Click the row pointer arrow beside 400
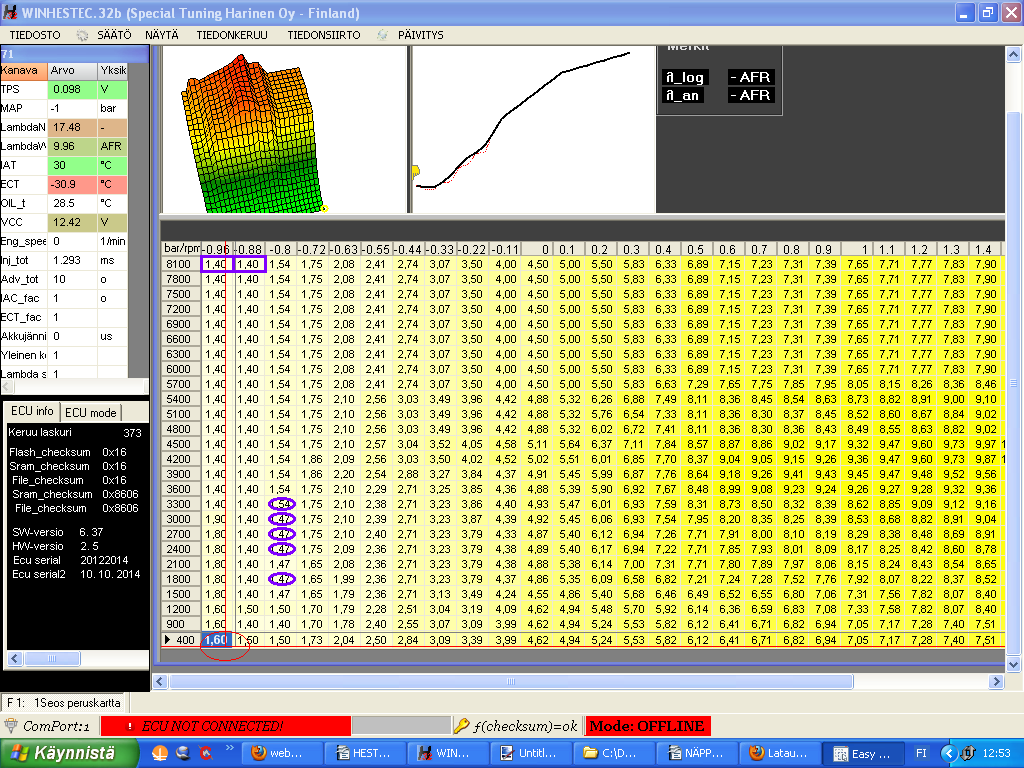This screenshot has height=768, width=1024. [168, 640]
